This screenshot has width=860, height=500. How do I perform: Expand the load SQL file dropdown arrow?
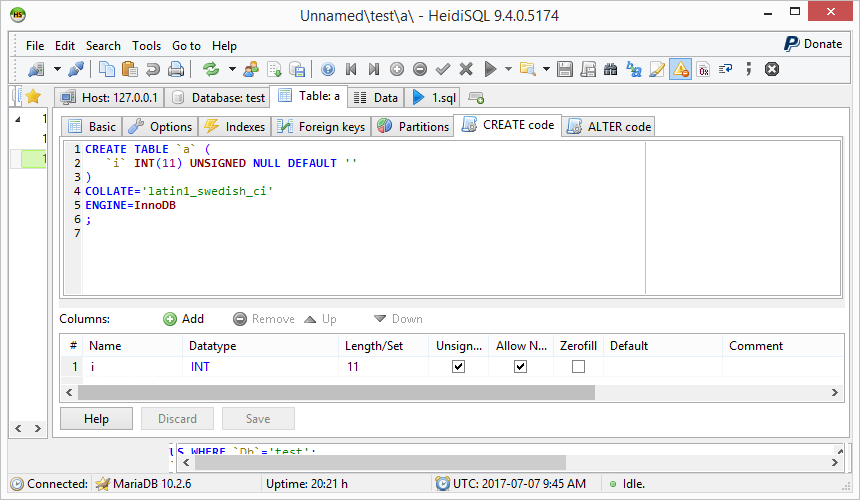(546, 69)
